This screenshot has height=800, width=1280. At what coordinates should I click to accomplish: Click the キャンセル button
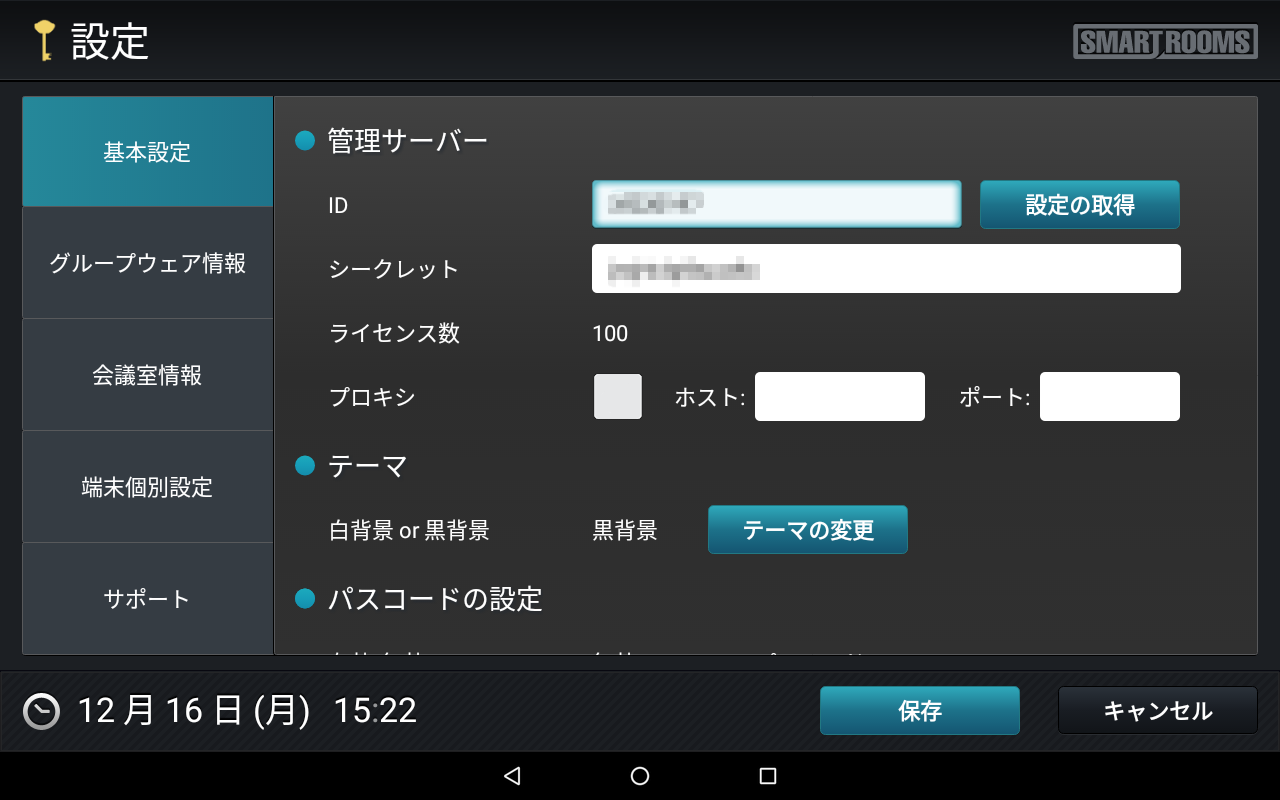point(1157,711)
